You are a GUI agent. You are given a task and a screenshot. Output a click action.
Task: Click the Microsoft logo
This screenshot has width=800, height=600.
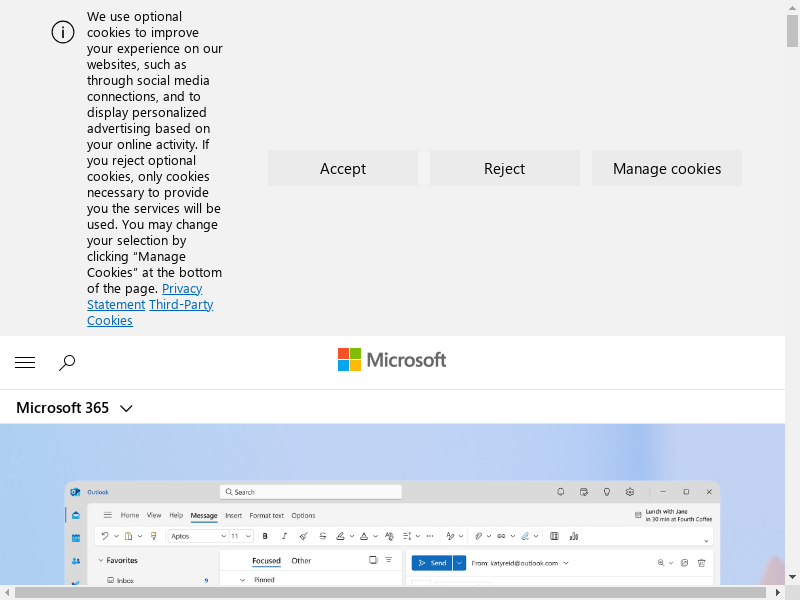[x=392, y=360]
